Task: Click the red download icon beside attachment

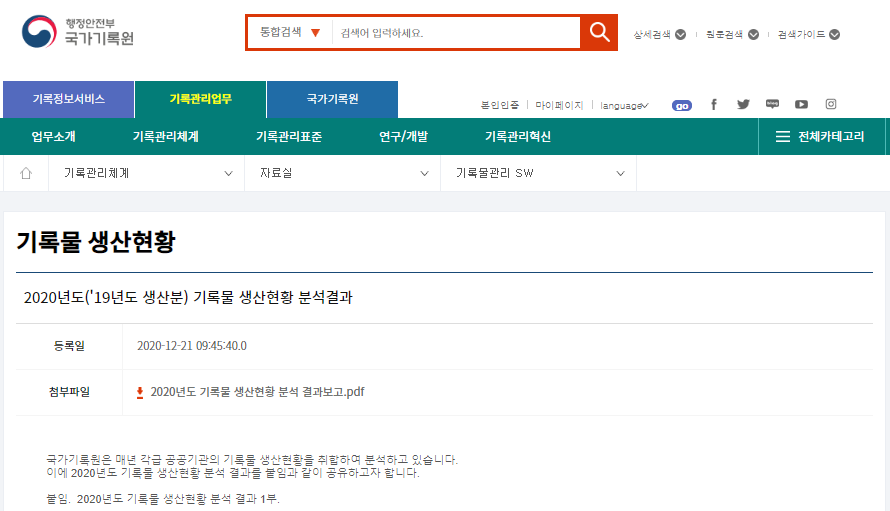Action: click(x=140, y=392)
